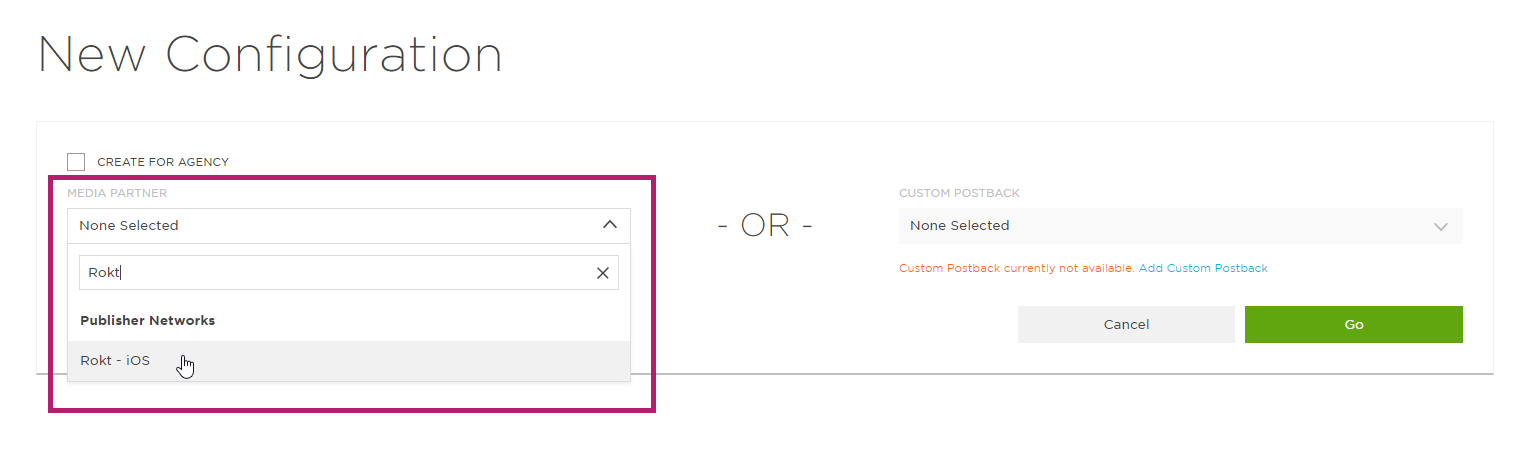Click the orange Custom Postback unavailable message
Screen dimensions: 1534x475
[x=1017, y=268]
